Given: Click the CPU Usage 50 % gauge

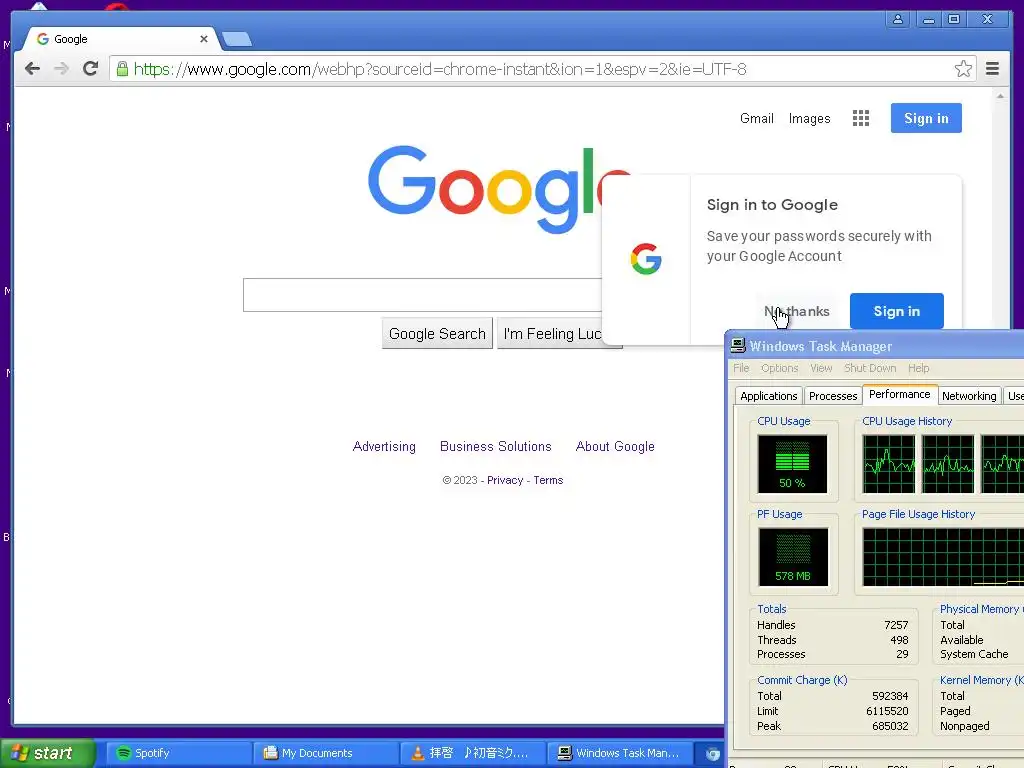Looking at the screenshot, I should pos(792,464).
